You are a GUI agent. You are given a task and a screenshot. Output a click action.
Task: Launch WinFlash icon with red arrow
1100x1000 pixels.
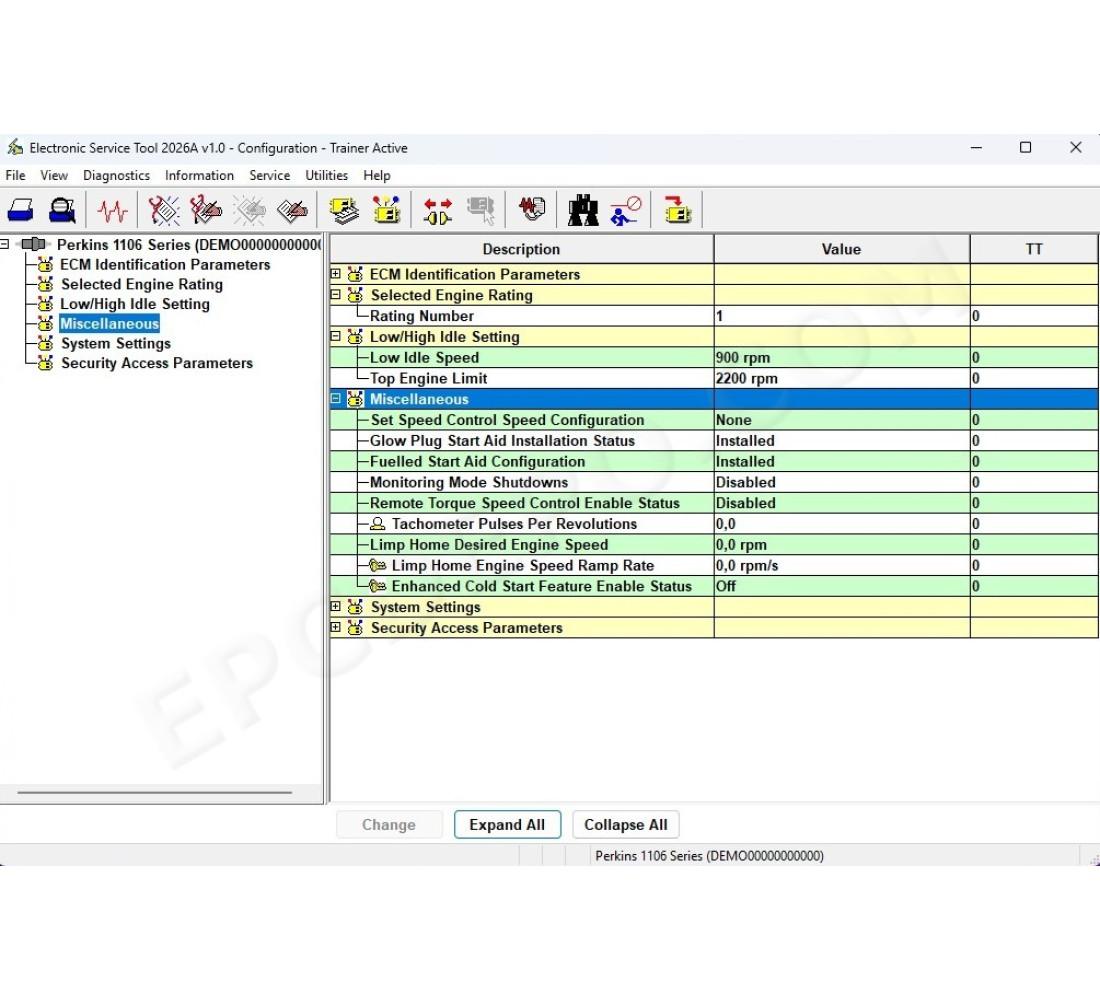(677, 210)
